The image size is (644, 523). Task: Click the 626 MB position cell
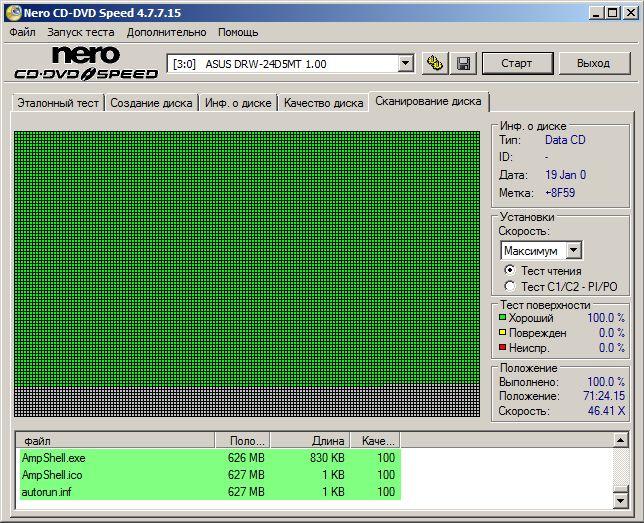pos(246,458)
